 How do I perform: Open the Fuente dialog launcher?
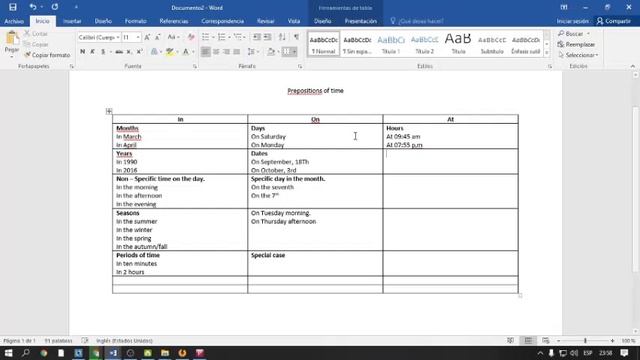pos(195,66)
